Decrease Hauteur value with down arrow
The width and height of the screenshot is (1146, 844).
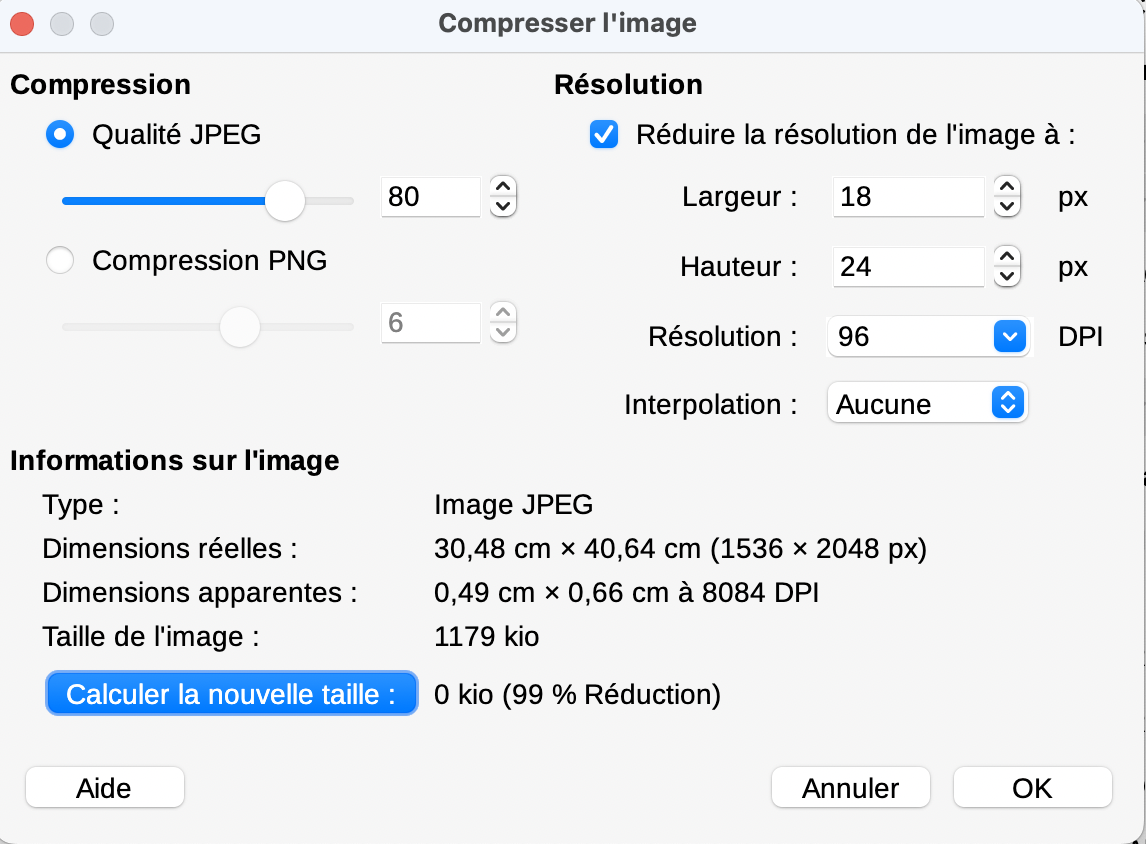[x=1007, y=277]
